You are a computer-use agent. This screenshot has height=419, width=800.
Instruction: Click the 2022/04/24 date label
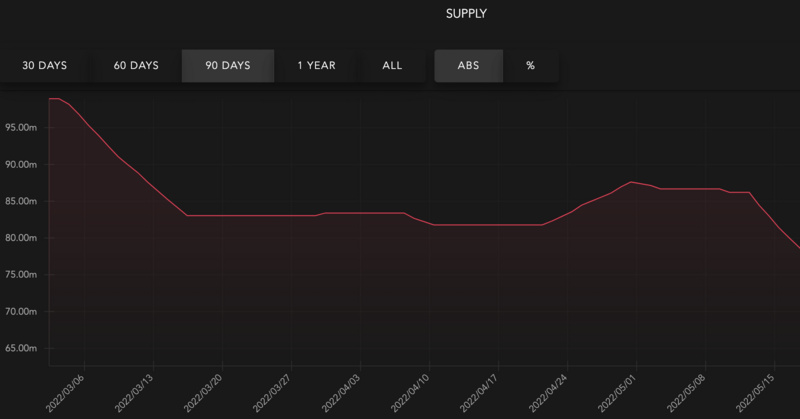click(x=548, y=393)
